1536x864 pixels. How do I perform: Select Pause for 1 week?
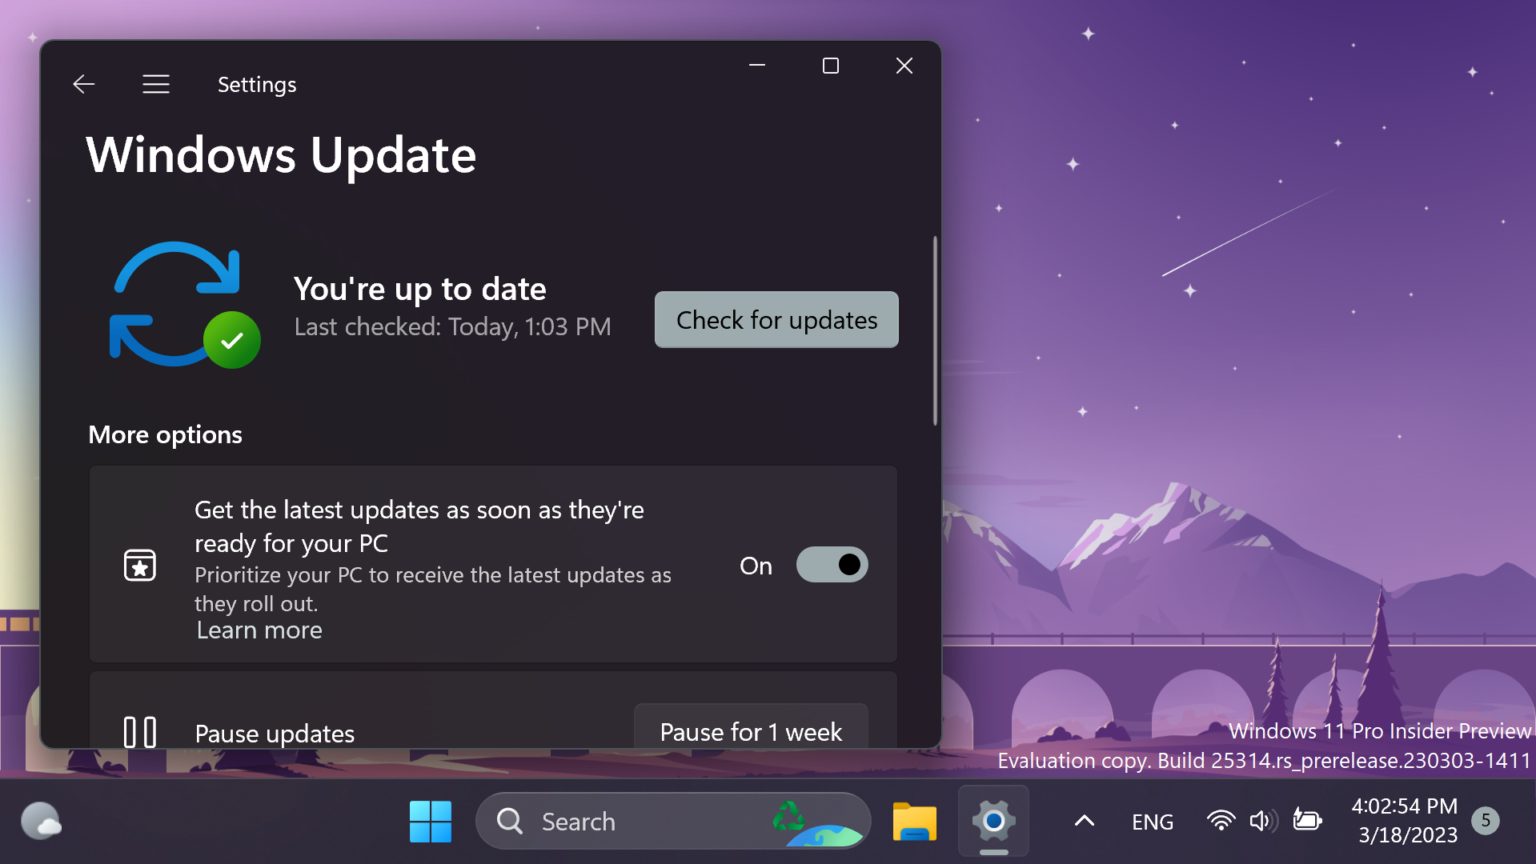[750, 731]
